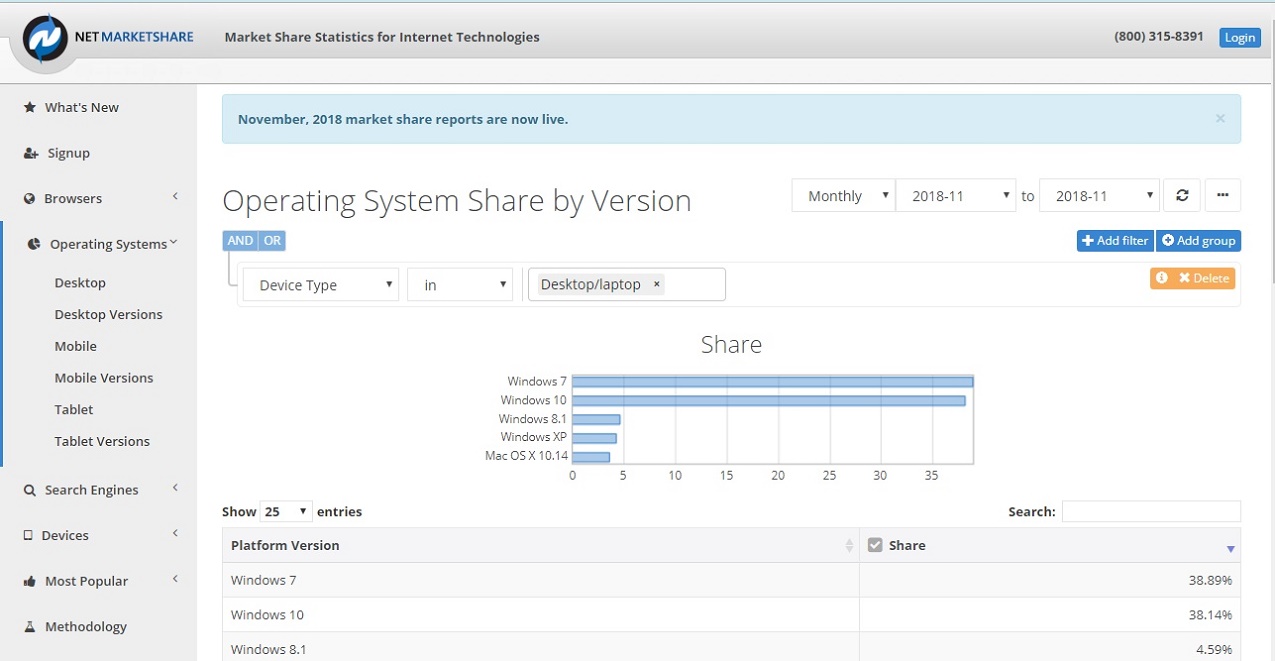Click the star icon beside What's New
This screenshot has height=661, width=1275.
pos(30,107)
